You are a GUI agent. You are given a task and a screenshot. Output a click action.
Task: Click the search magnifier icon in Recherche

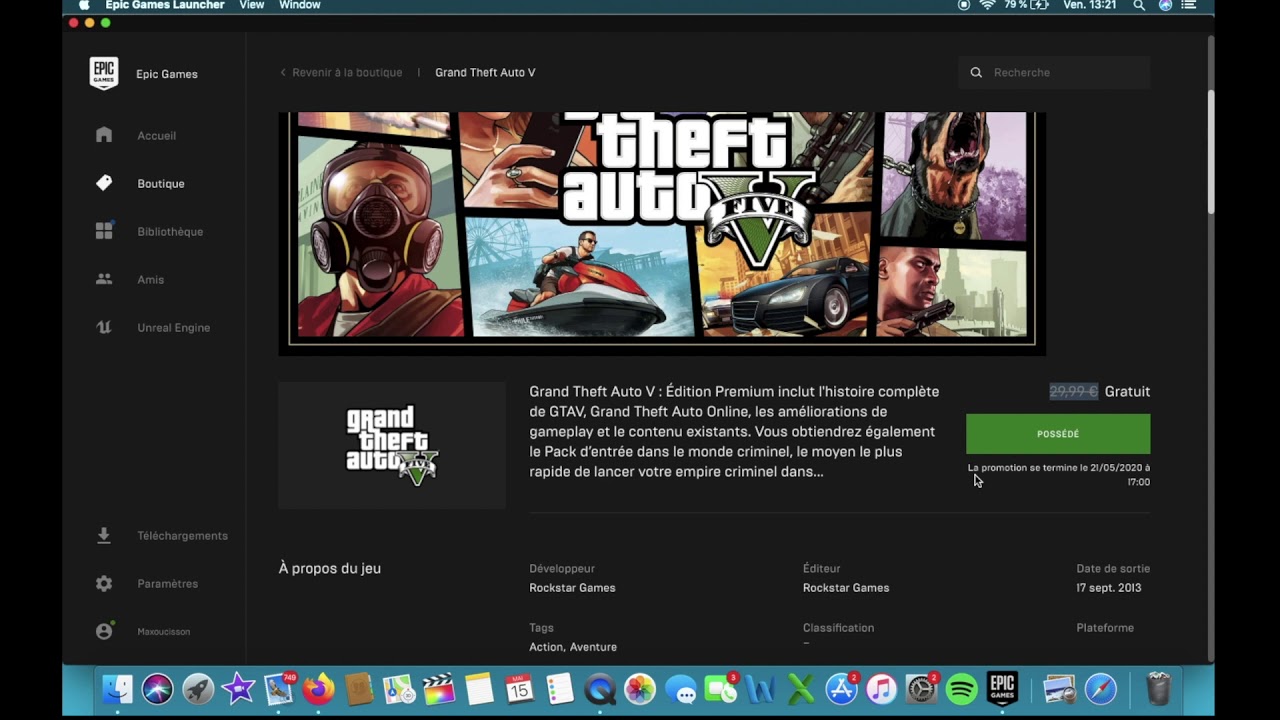coord(976,73)
